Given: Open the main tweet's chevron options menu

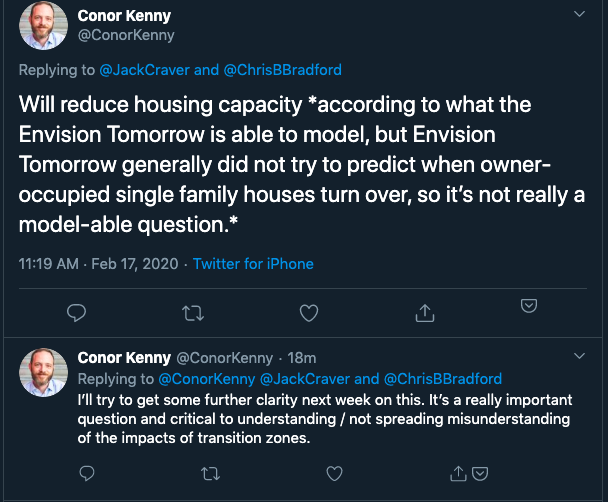Looking at the screenshot, I should pos(579,14).
